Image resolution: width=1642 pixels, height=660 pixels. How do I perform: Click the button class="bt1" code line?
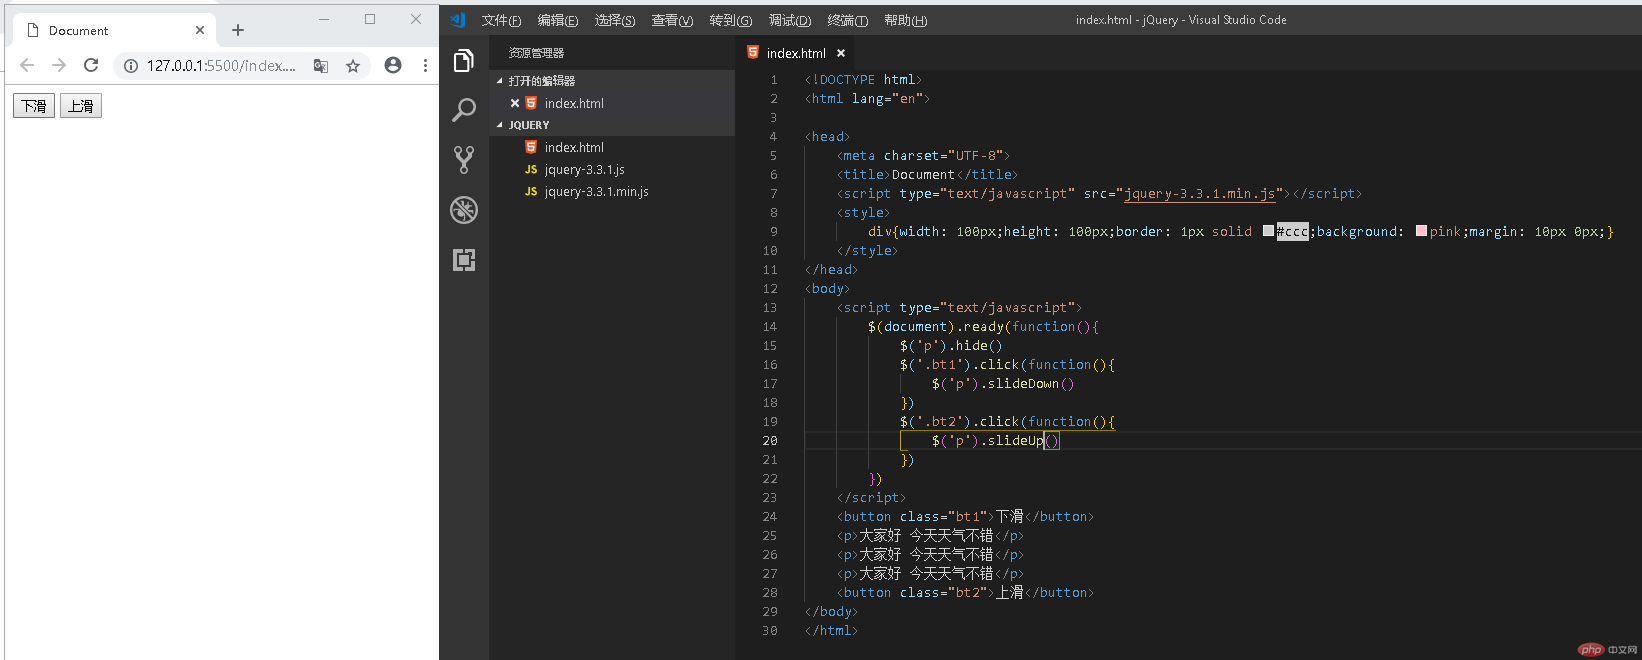[966, 517]
